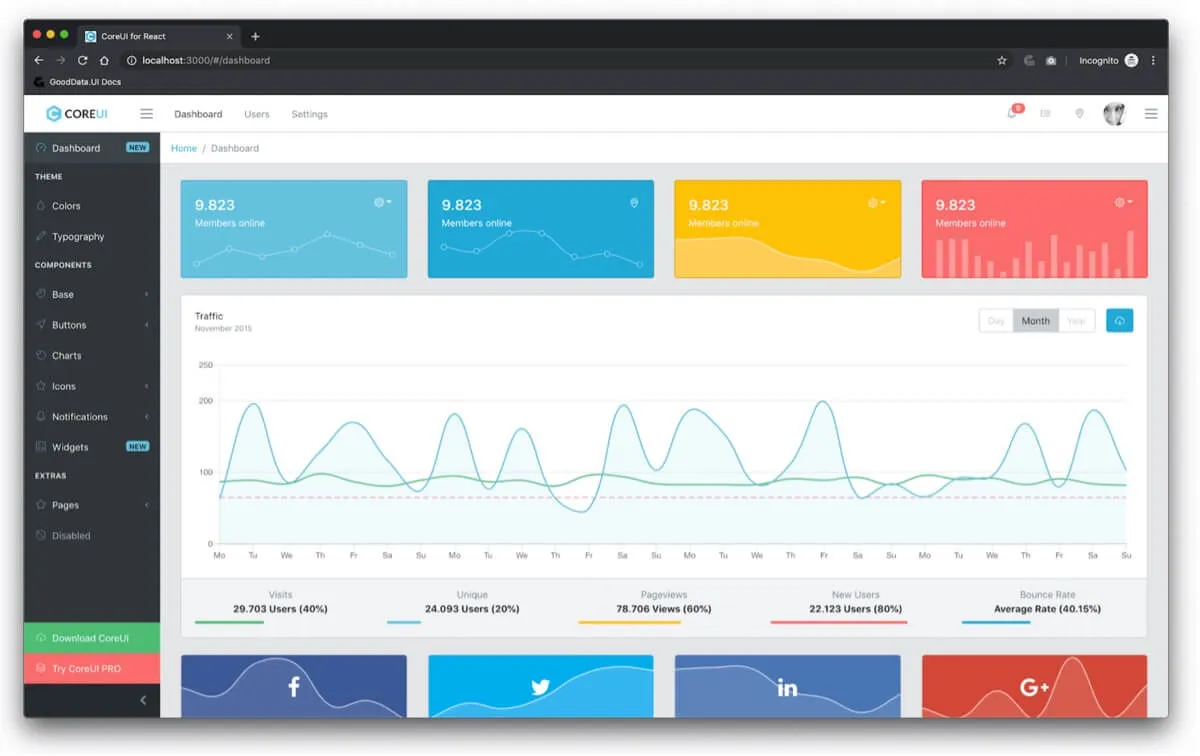
Task: Toggle the sidebar with the hamburger icon
Action: coord(146,113)
